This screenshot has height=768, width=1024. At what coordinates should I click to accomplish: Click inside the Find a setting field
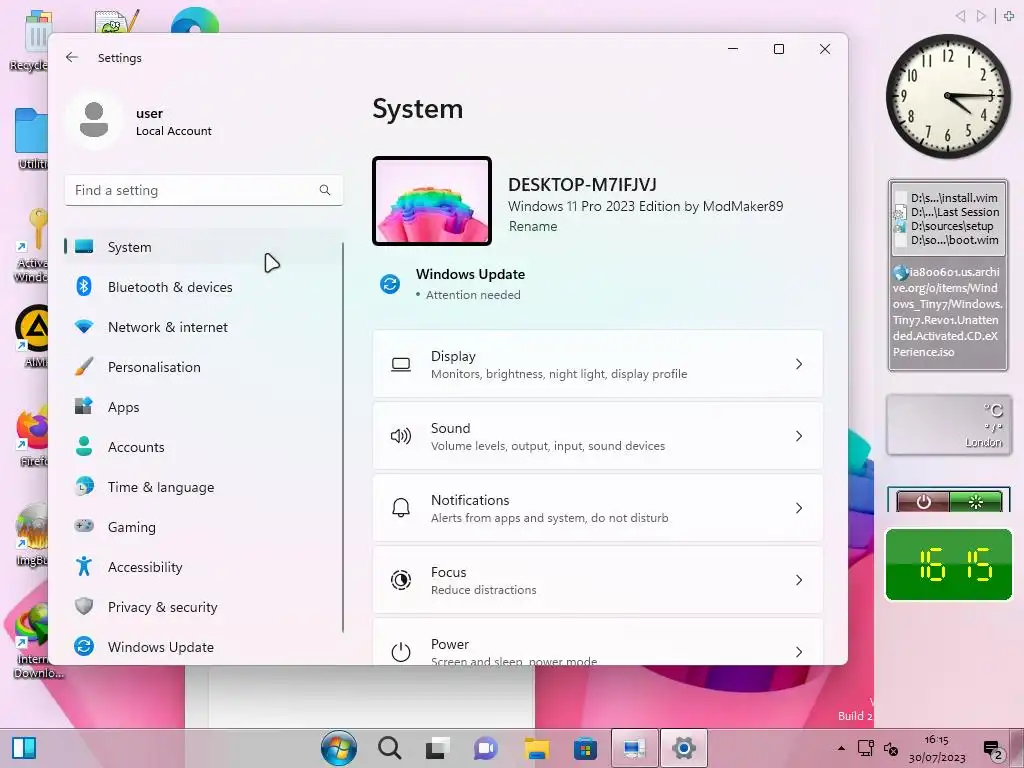(x=204, y=190)
